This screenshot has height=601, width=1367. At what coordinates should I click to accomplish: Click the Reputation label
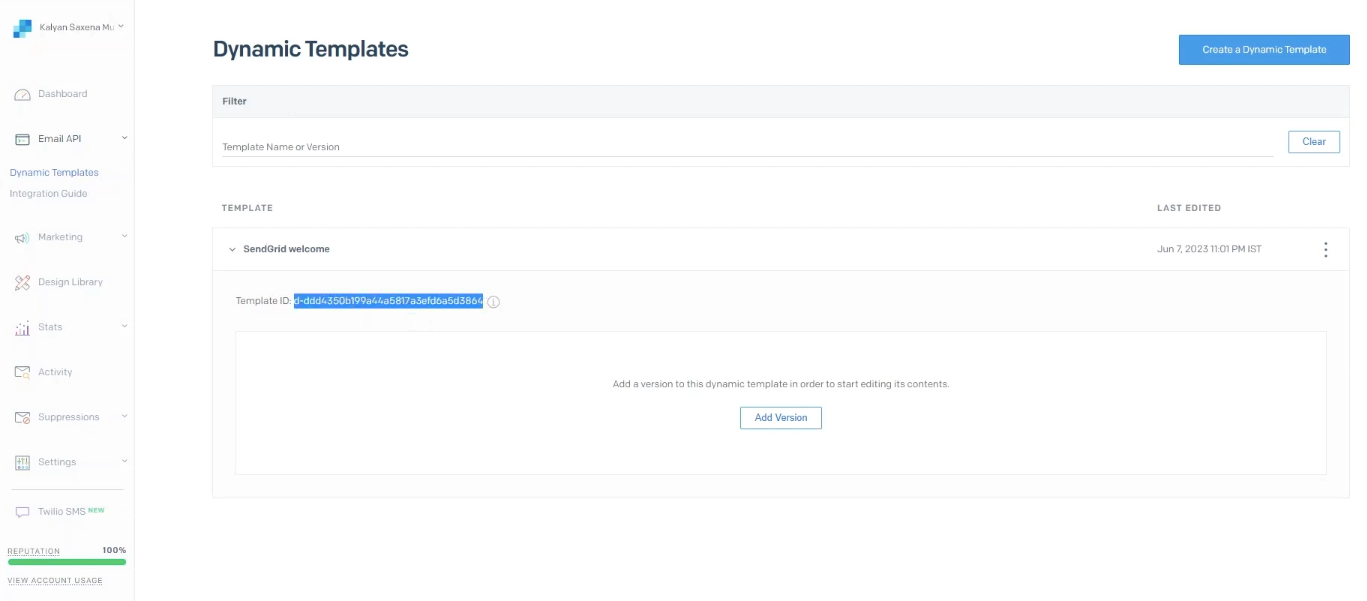(x=34, y=551)
